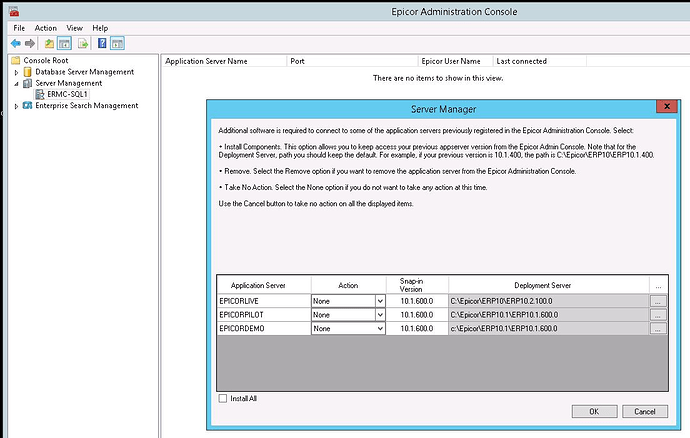The width and height of the screenshot is (690, 438).
Task: Click the Up one level folder icon
Action: click(49, 43)
